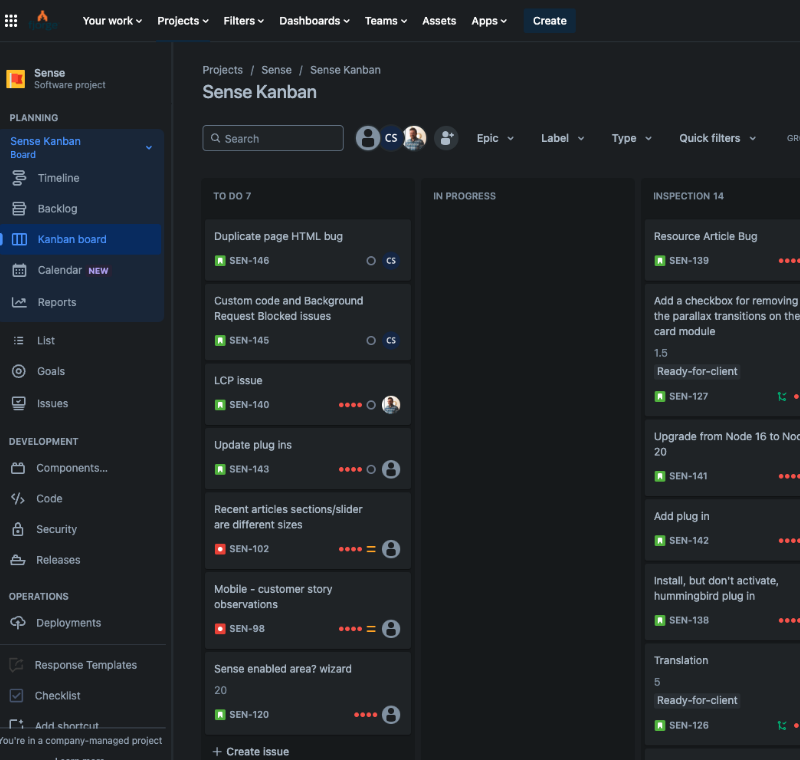Click the INSPECTION 14 column header

[x=688, y=196]
